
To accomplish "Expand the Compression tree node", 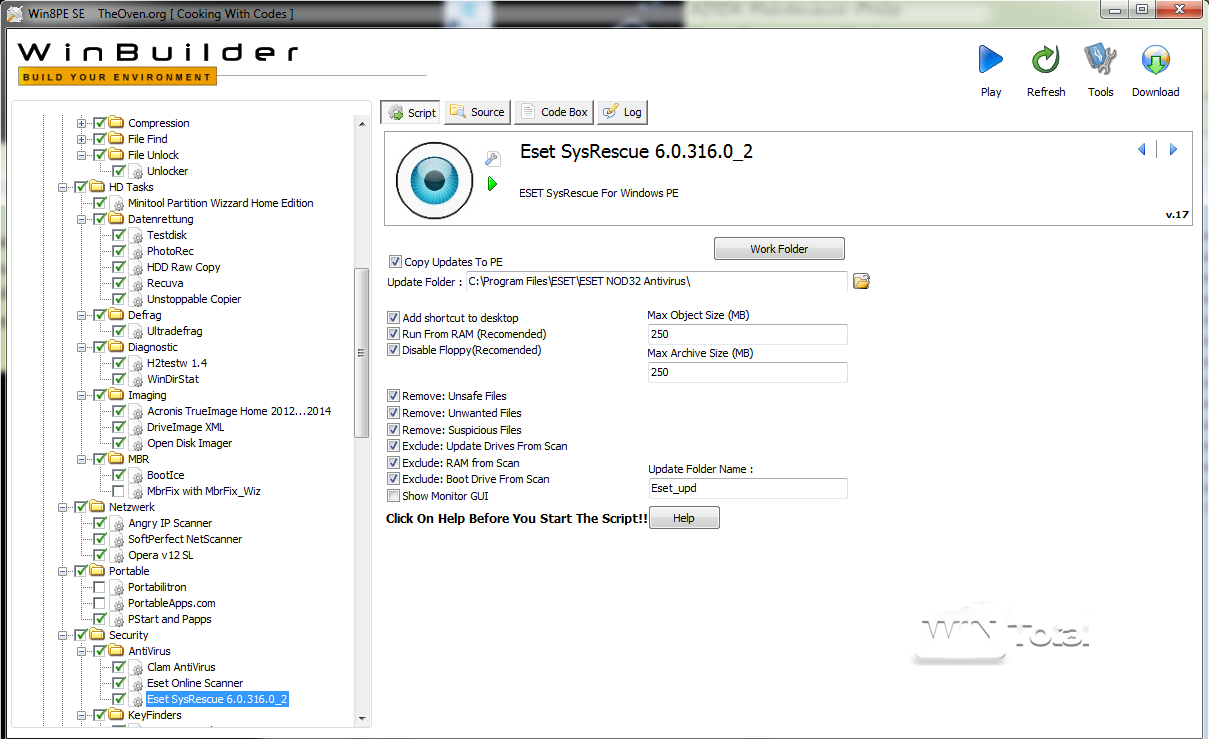I will pyautogui.click(x=82, y=123).
